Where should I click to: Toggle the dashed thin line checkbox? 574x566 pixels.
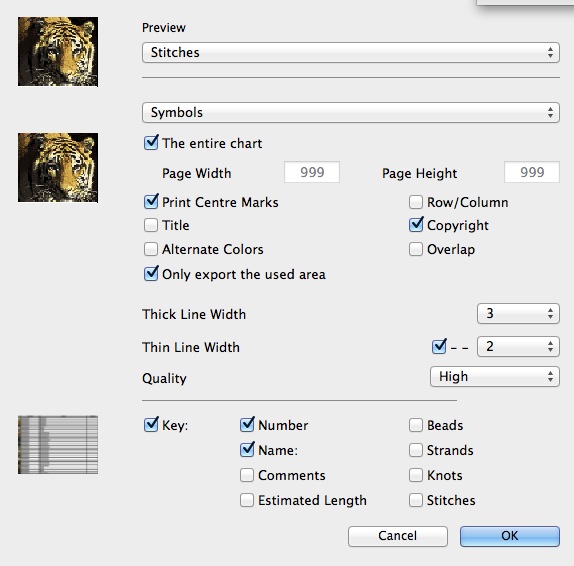[439, 346]
